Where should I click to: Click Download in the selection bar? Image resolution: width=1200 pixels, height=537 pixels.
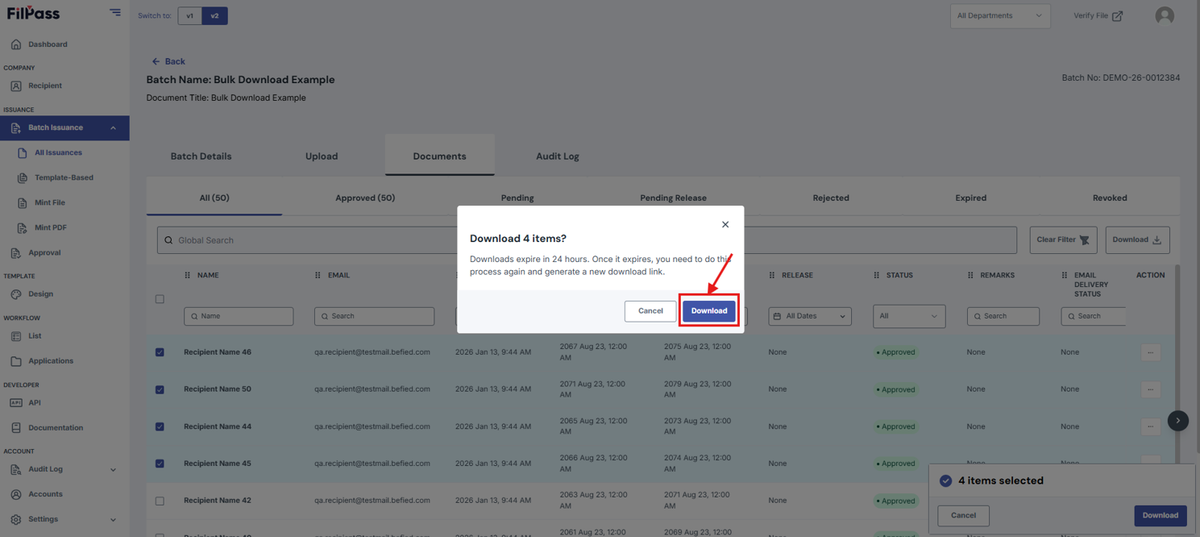tap(1160, 516)
